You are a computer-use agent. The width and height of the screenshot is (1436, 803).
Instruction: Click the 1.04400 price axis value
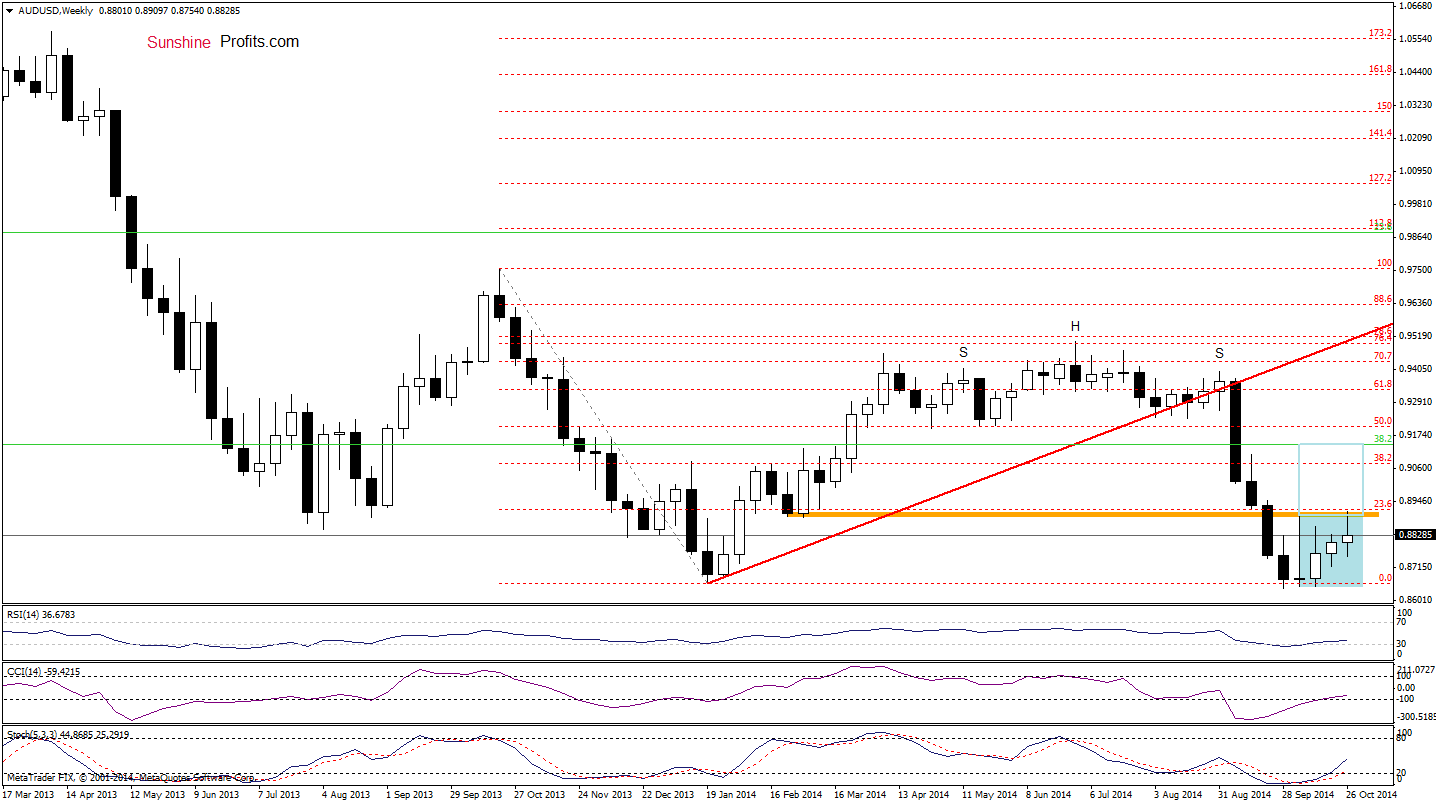coord(1416,72)
